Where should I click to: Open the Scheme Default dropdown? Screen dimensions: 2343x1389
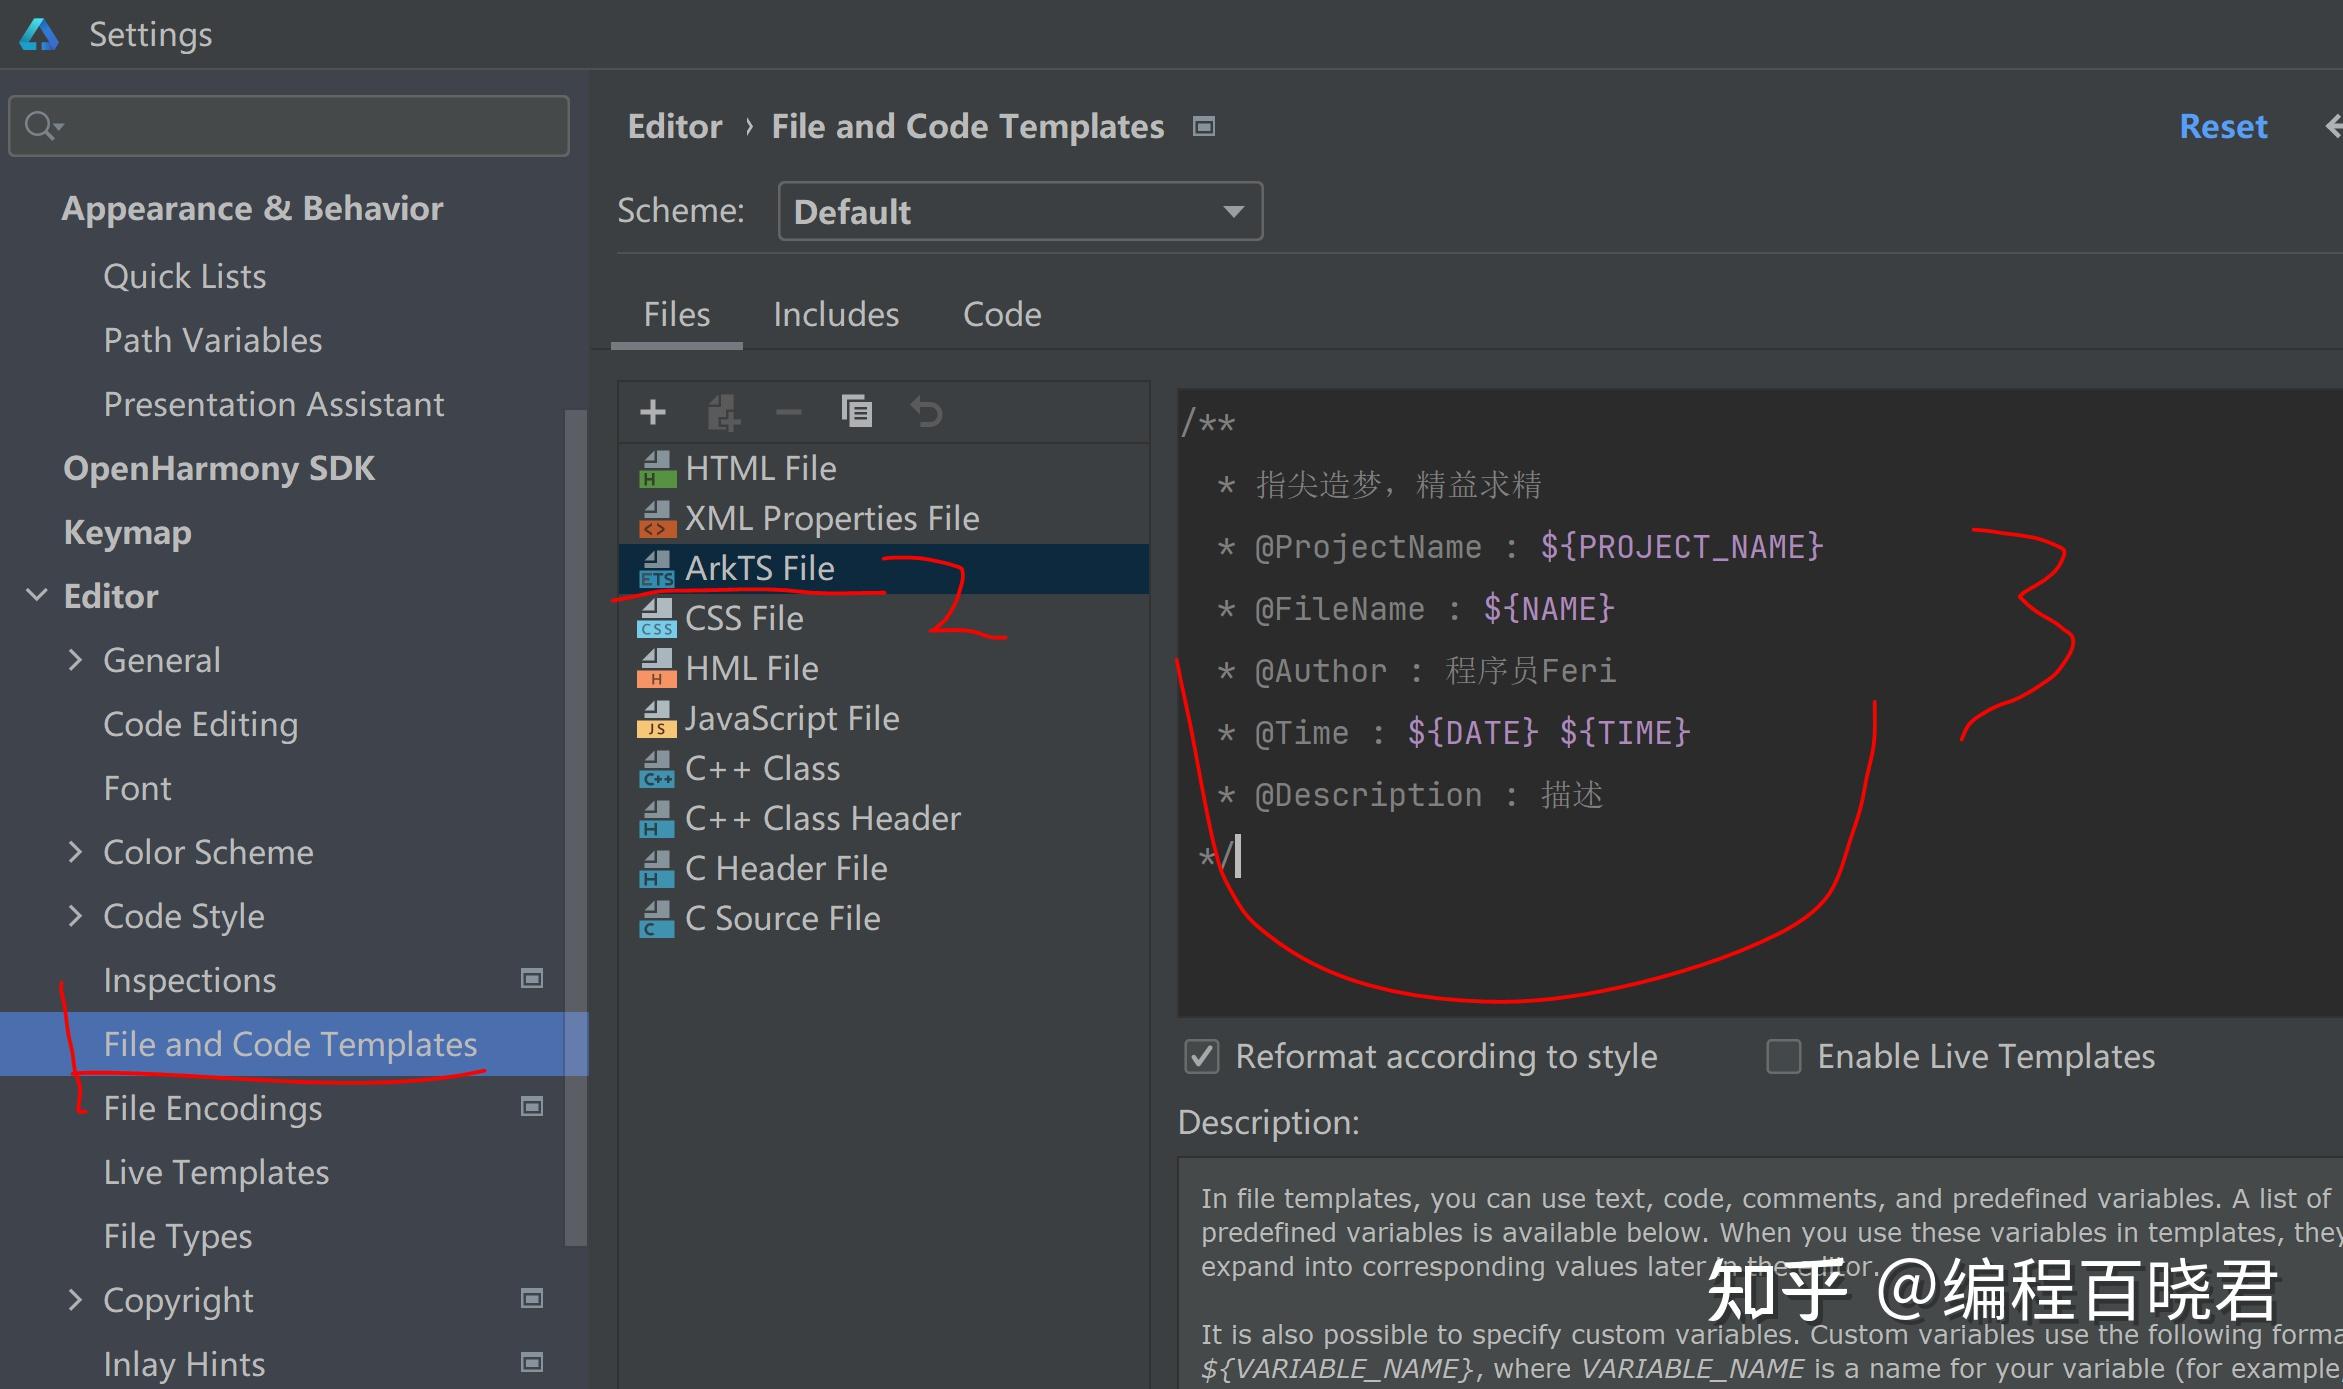[x=1020, y=211]
